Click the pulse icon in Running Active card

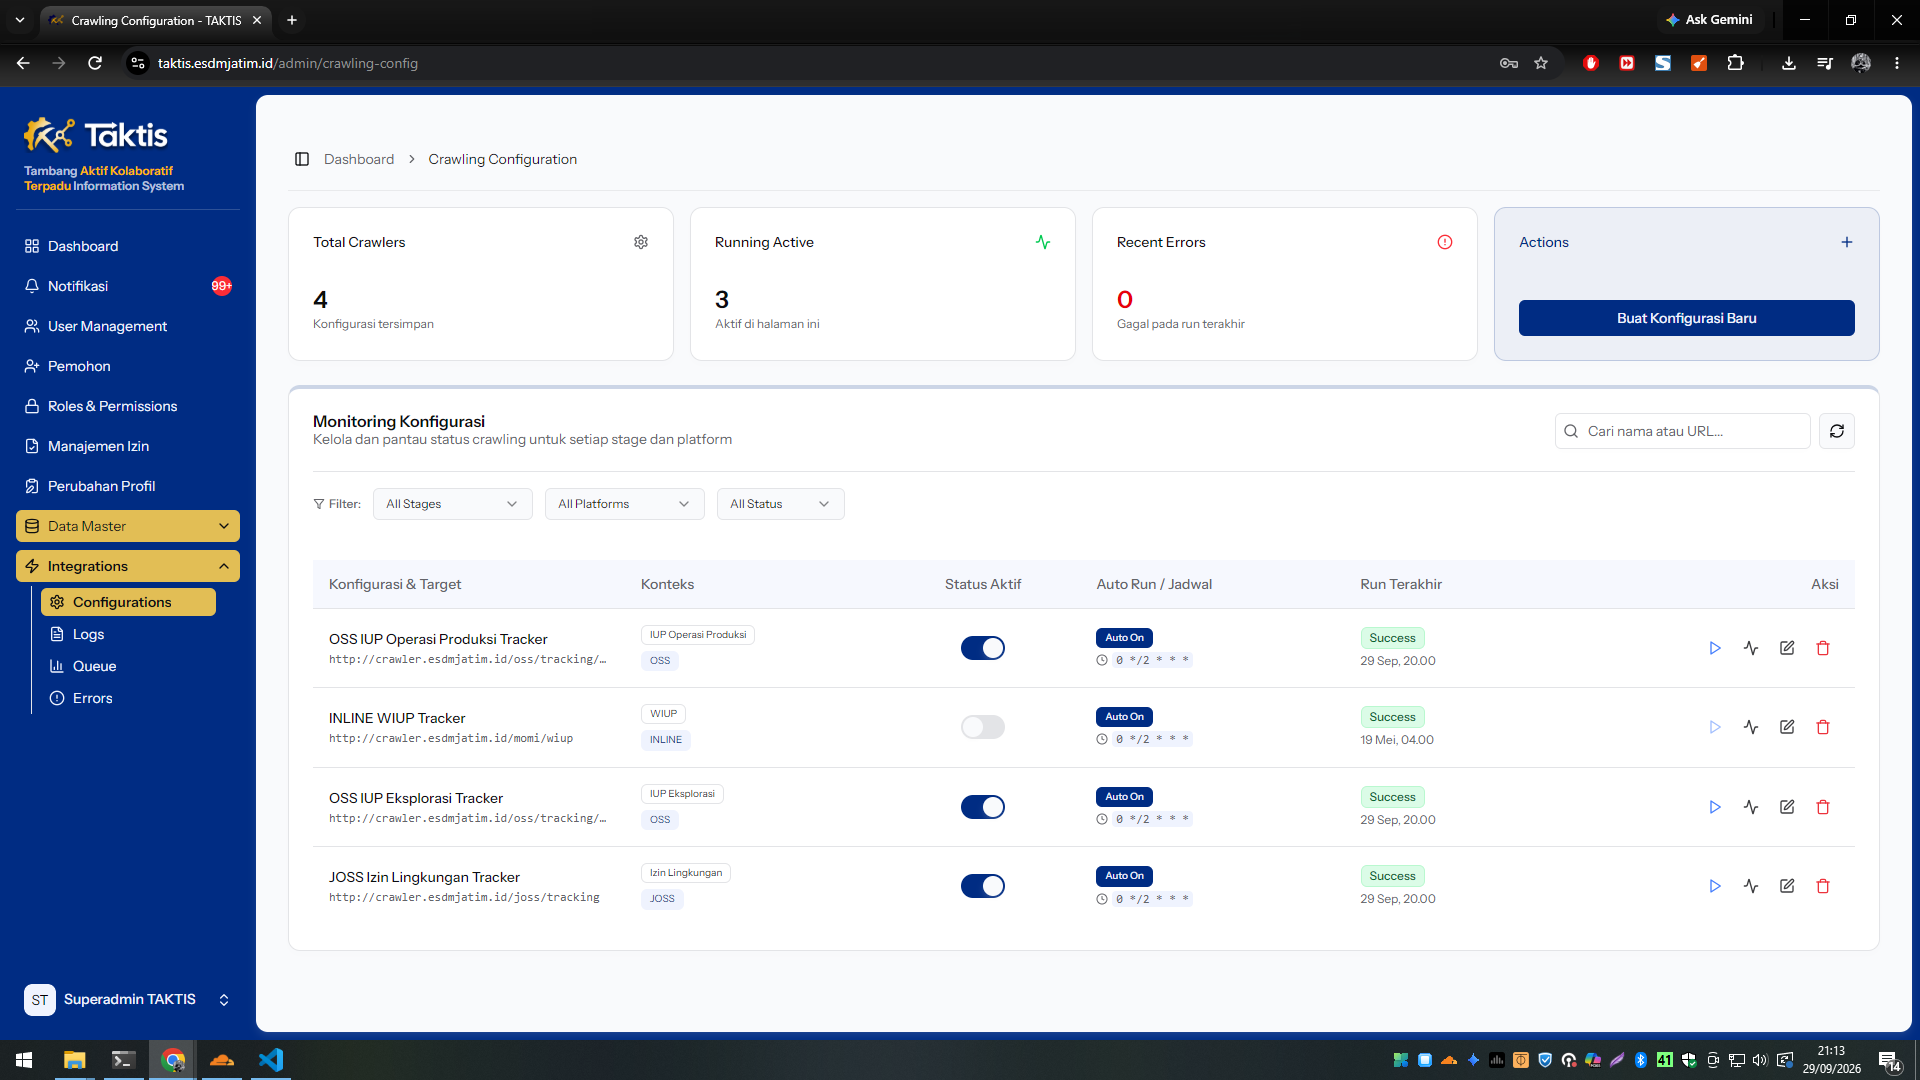pos(1043,242)
